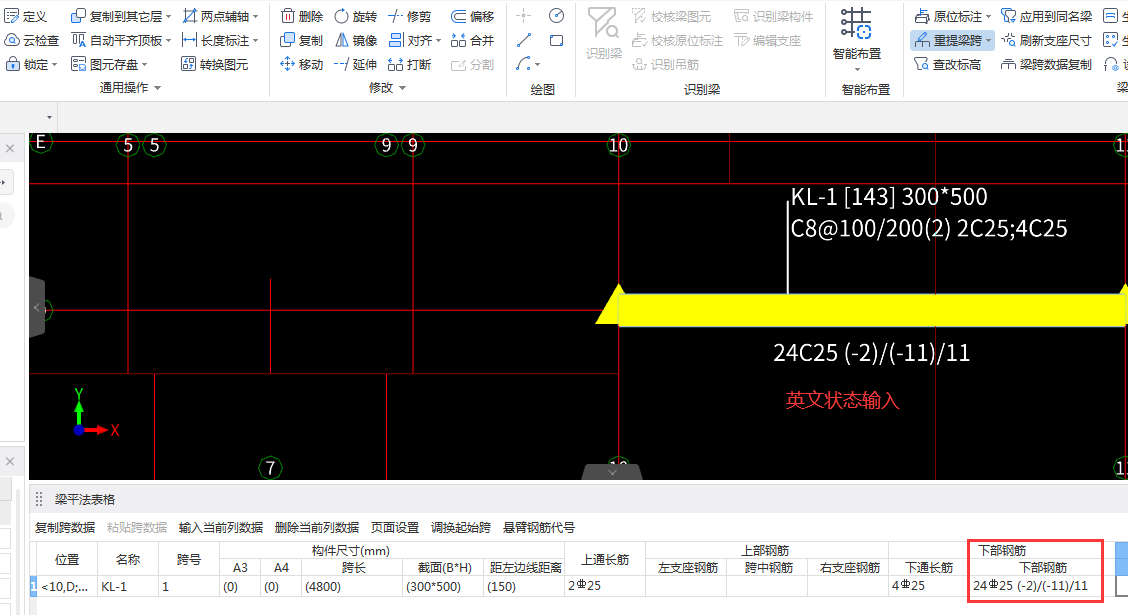Click the 删除 delete trash icon
Image resolution: width=1128 pixels, height=615 pixels.
287,16
